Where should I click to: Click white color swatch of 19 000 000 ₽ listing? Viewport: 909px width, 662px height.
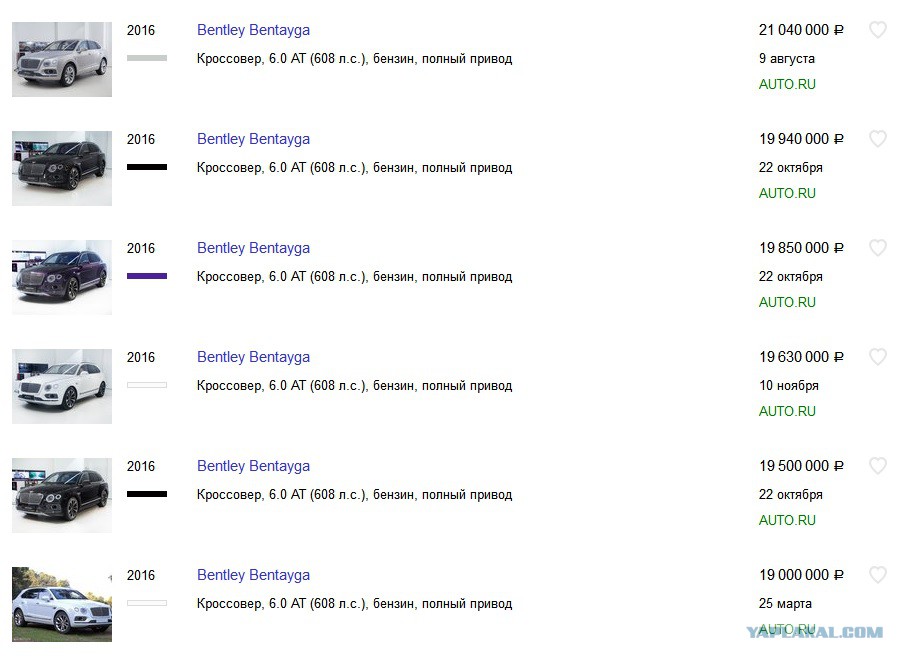click(x=147, y=603)
